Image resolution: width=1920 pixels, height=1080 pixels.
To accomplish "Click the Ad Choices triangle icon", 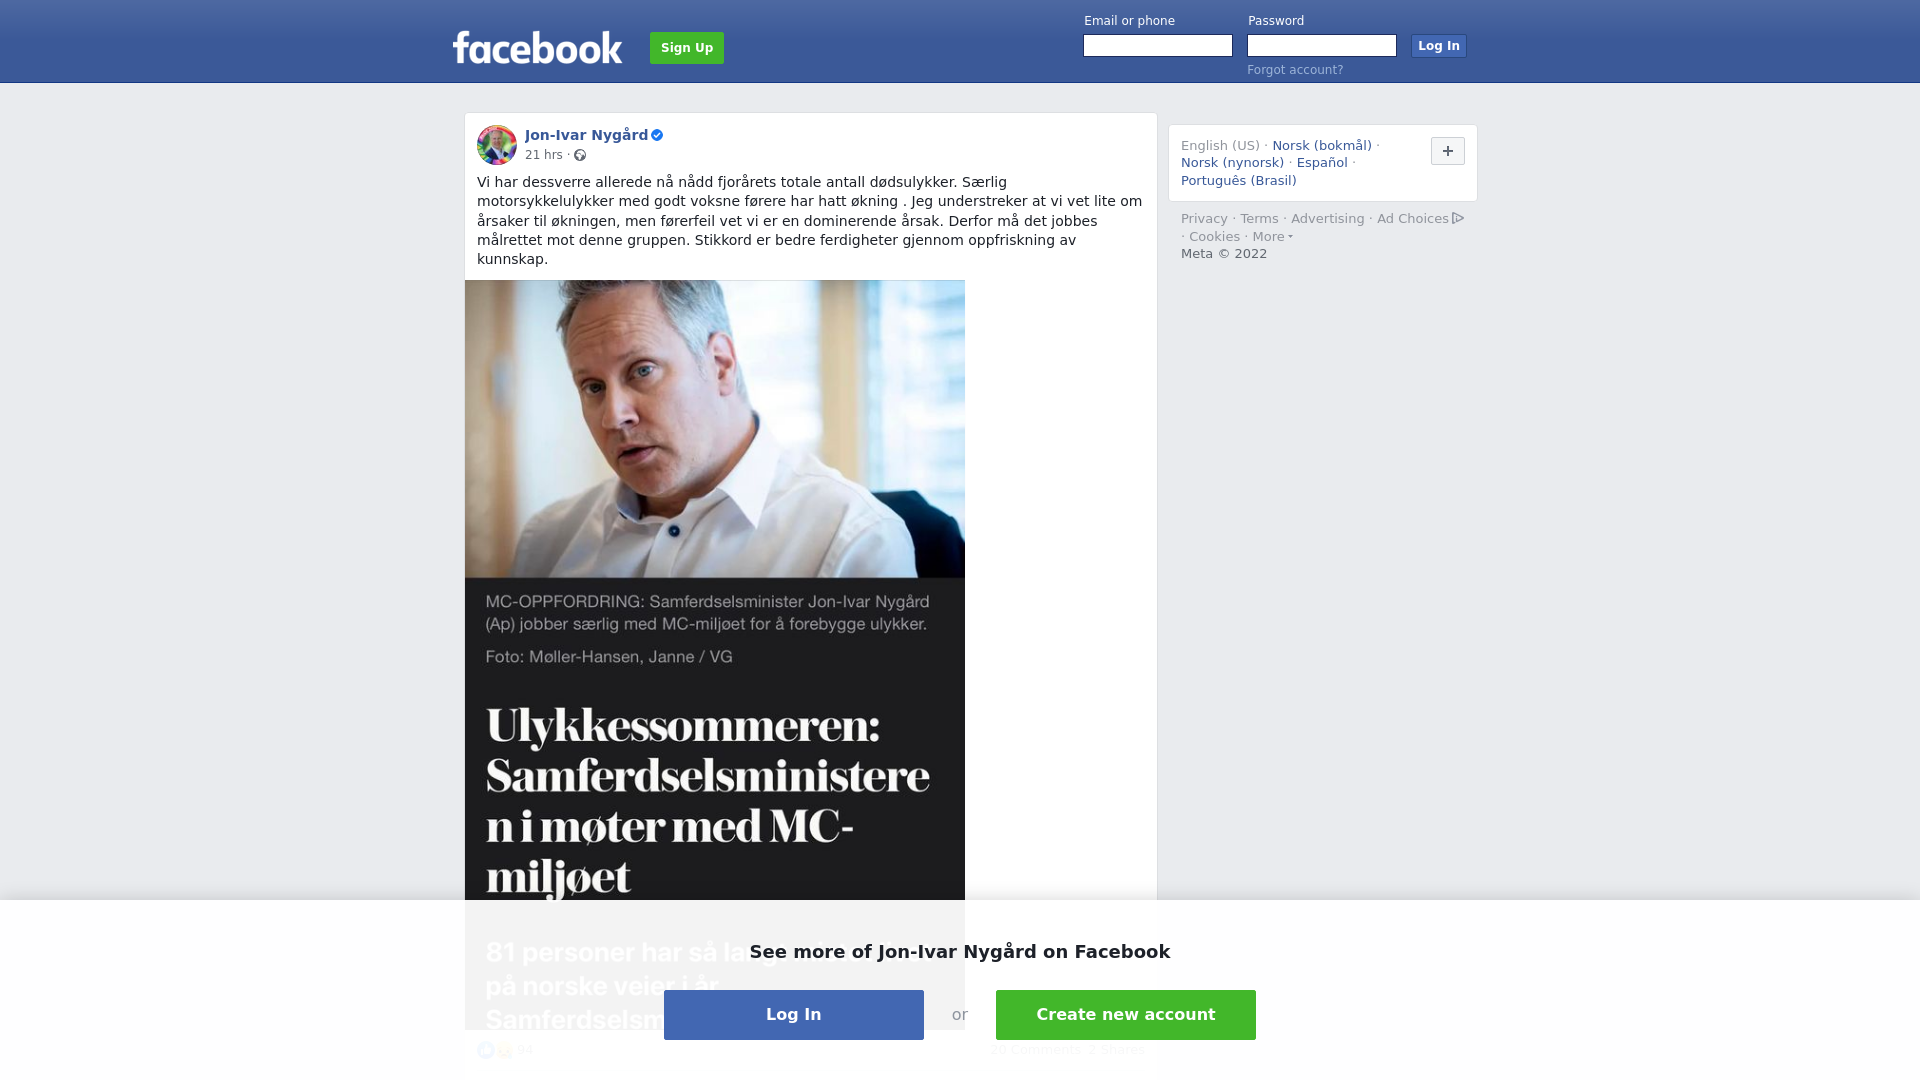I will pyautogui.click(x=1458, y=218).
